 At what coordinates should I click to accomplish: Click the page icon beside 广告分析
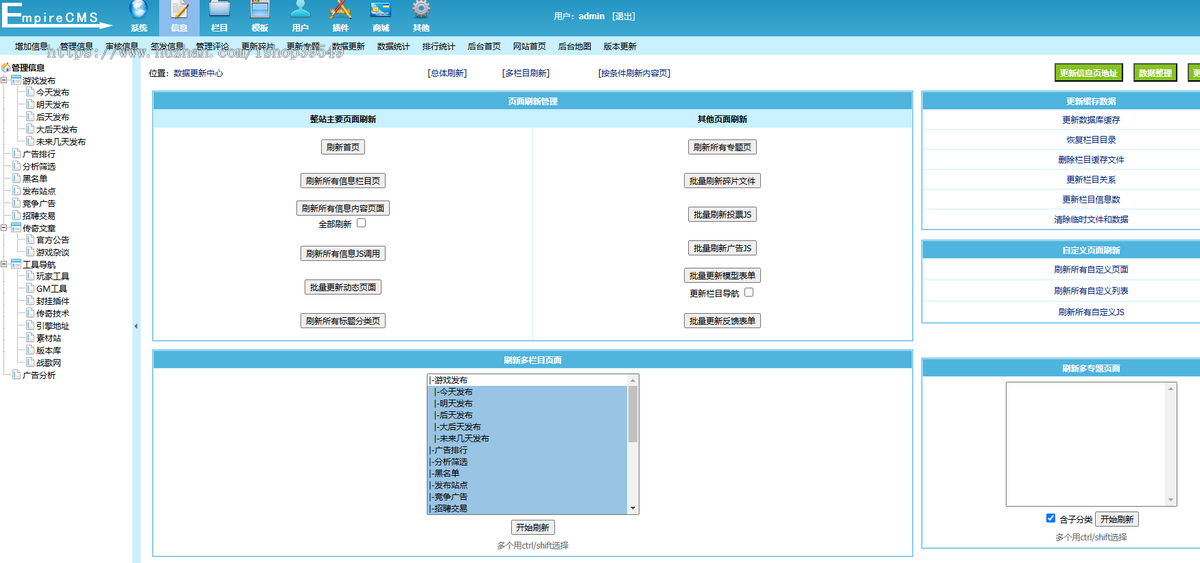point(16,375)
